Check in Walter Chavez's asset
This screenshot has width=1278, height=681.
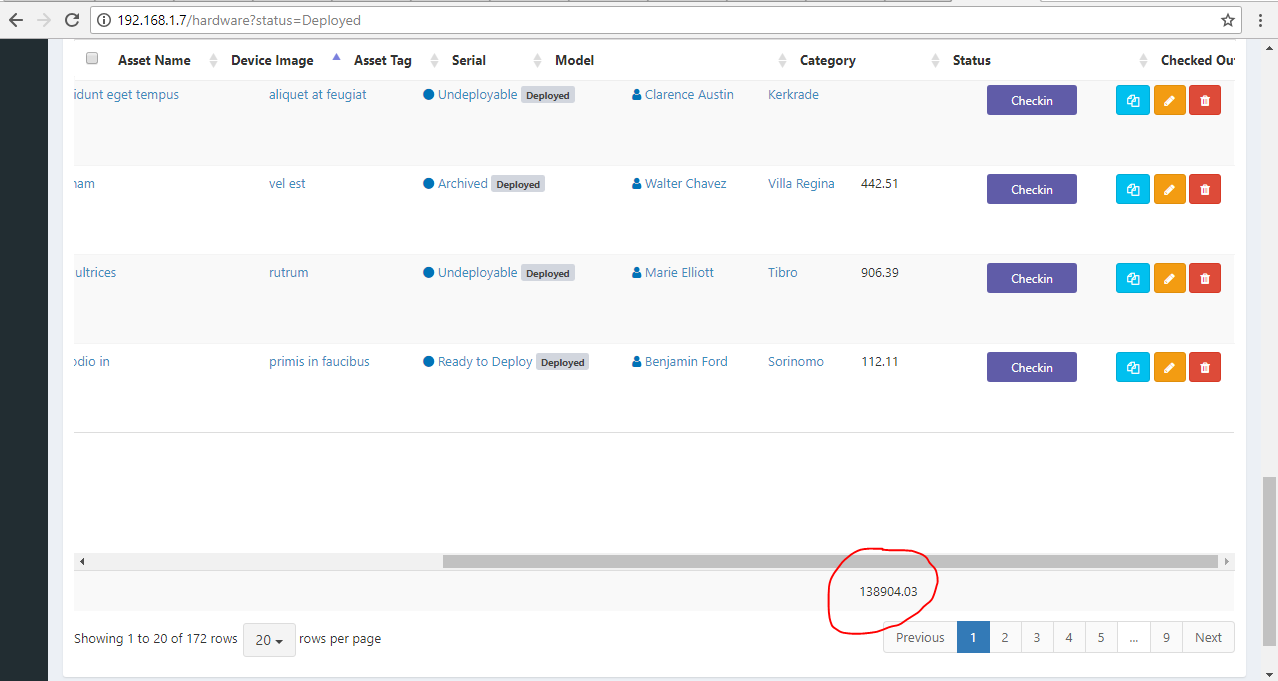(1032, 189)
